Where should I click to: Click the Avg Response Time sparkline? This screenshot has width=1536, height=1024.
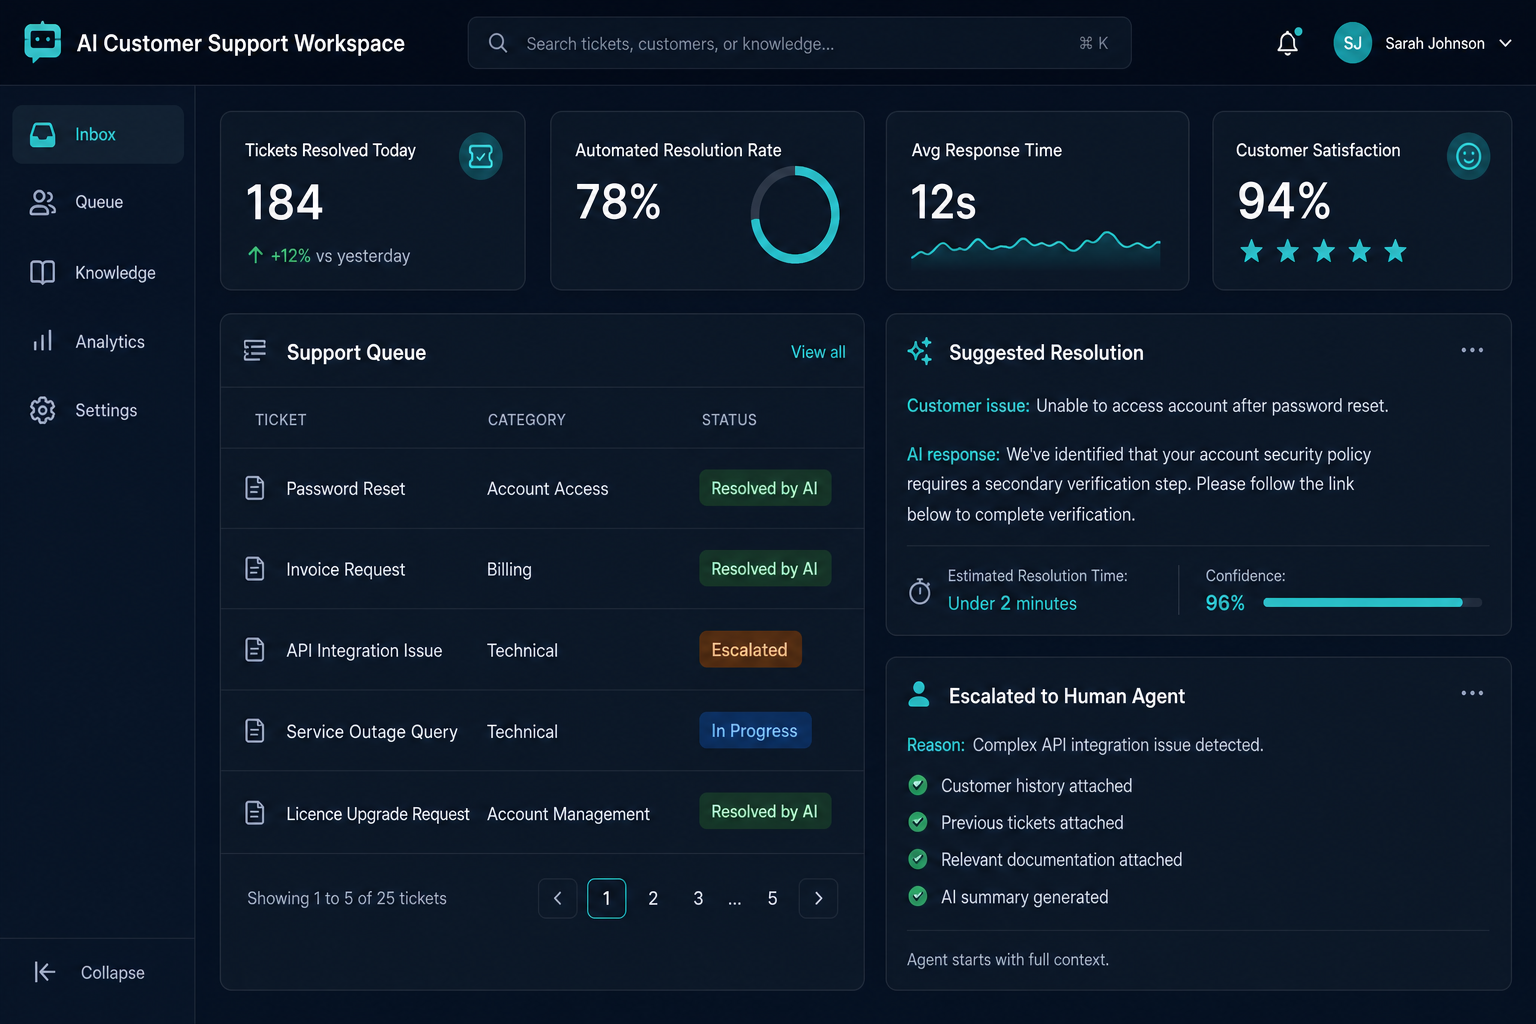click(x=1035, y=248)
